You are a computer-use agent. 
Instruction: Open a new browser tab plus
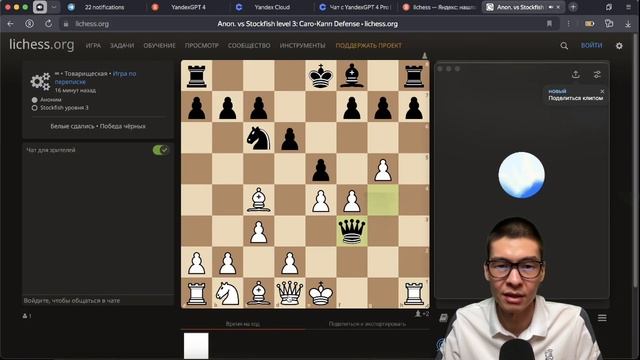(x=573, y=7)
